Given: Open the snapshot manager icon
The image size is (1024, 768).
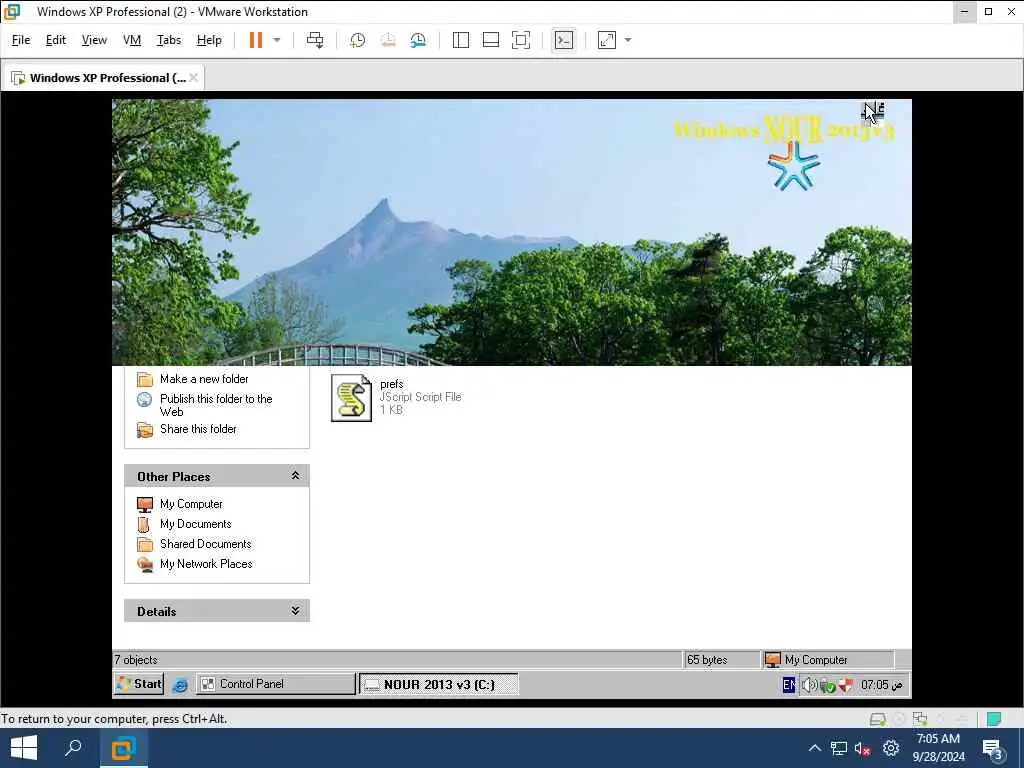Looking at the screenshot, I should pyautogui.click(x=418, y=40).
